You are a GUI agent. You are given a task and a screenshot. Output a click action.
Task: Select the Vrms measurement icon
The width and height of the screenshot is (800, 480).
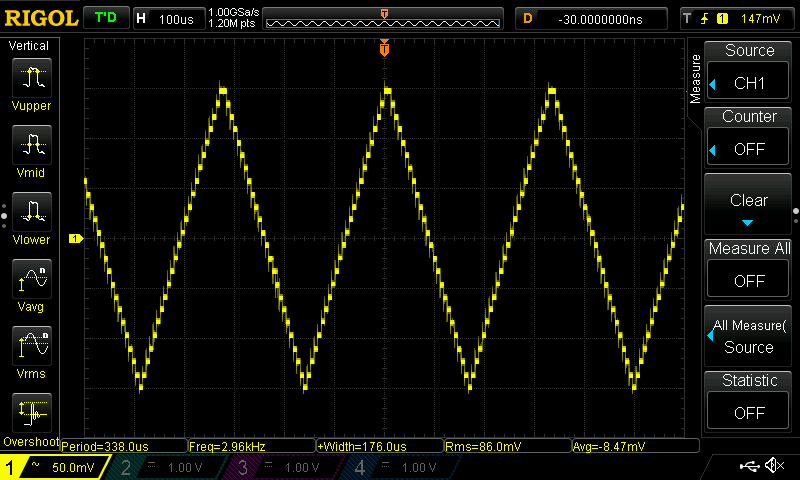pos(32,346)
